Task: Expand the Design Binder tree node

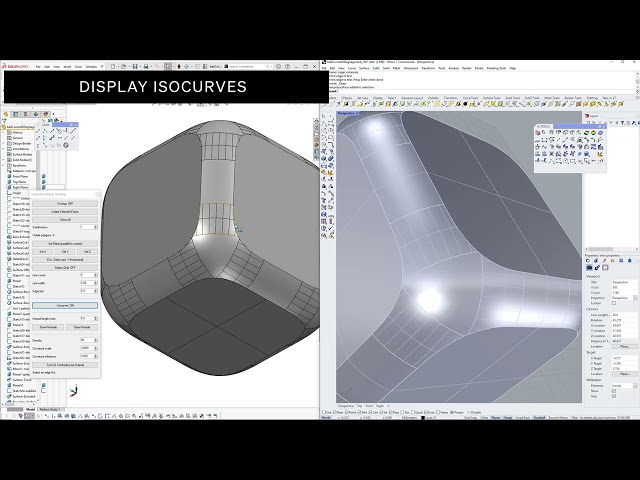Action: [4, 144]
